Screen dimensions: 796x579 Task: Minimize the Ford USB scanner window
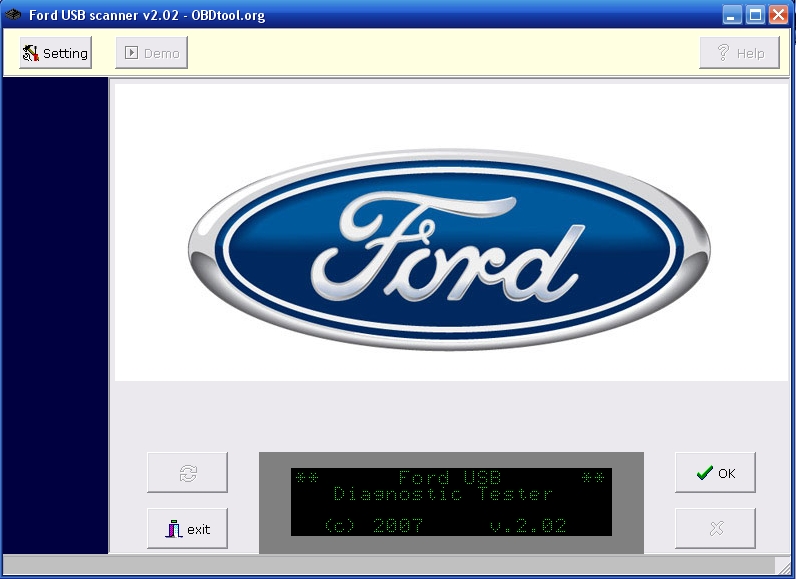pyautogui.click(x=731, y=15)
